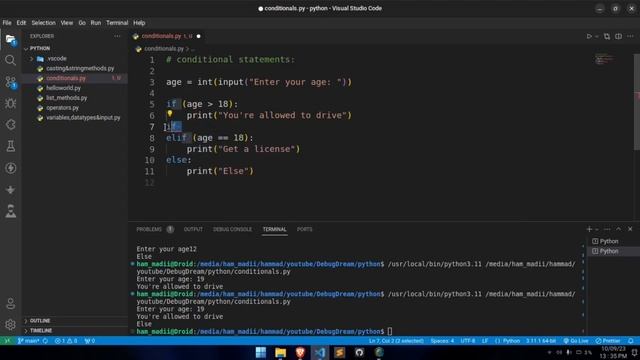This screenshot has width=640, height=360.
Task: Open list_methods.py in Explorer
Action: click(x=67, y=98)
